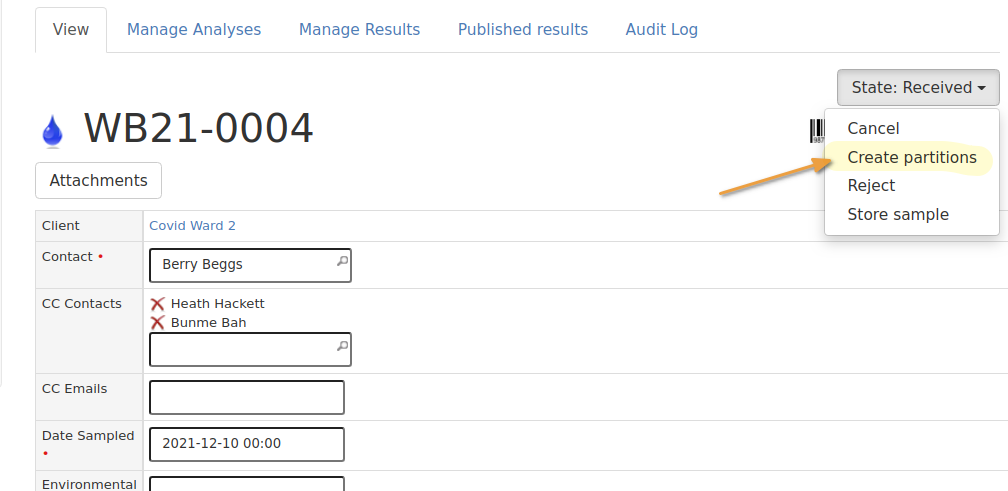1008x491 pixels.
Task: Click the search icon in Contact field
Action: coord(341,262)
